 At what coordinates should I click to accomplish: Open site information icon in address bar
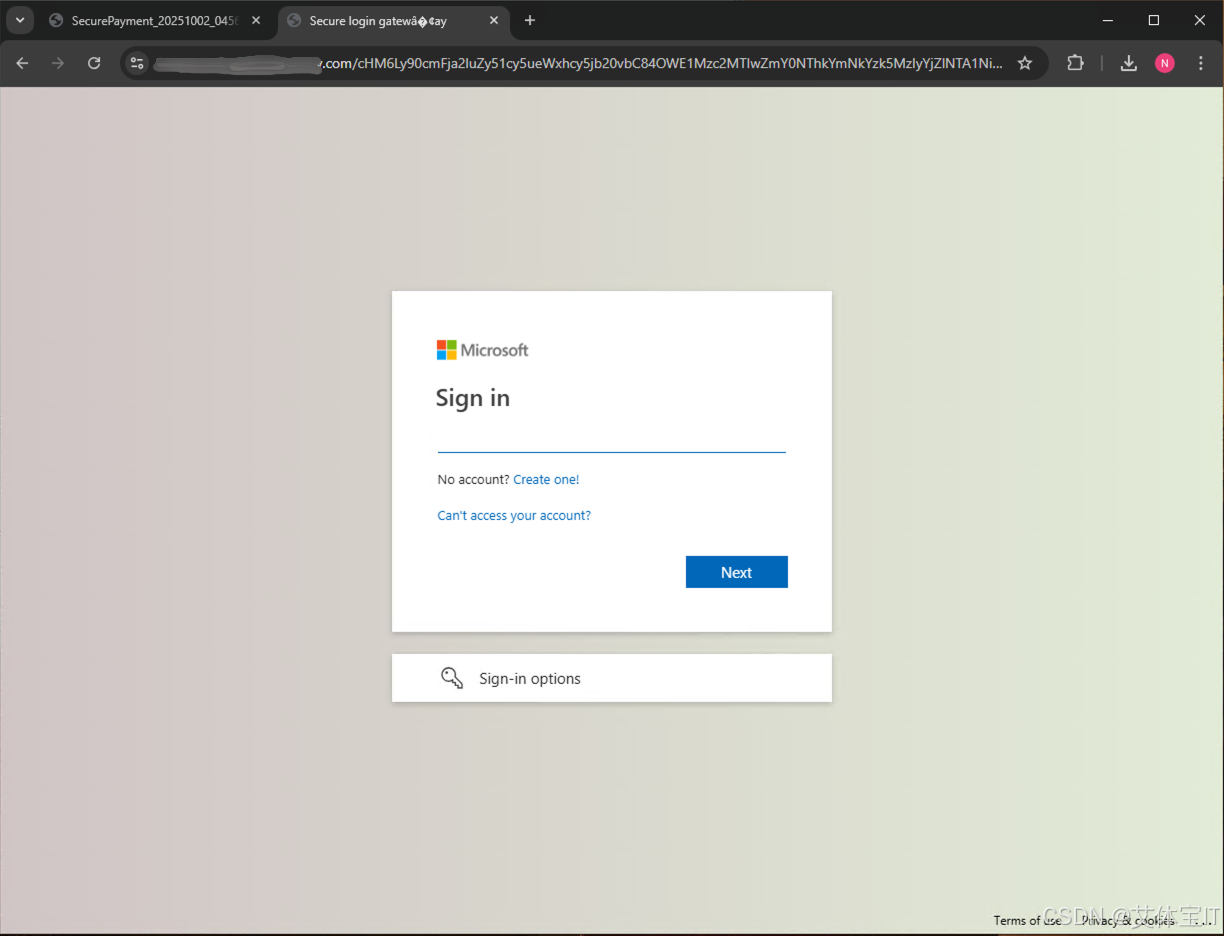138,63
